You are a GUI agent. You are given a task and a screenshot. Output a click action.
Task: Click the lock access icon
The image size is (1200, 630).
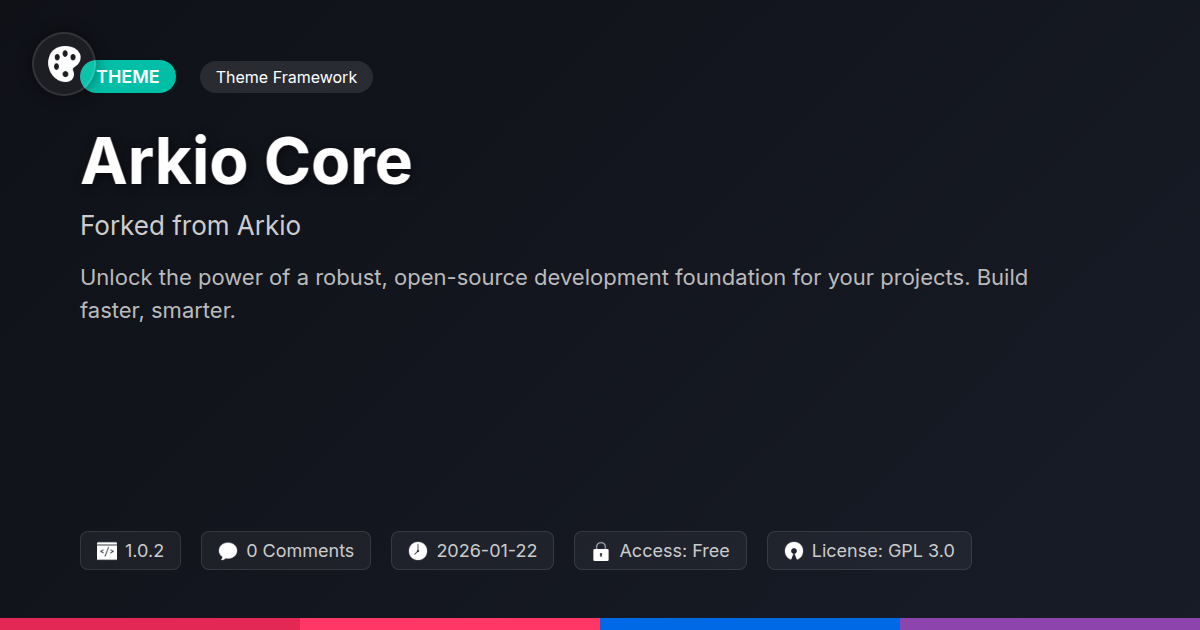[x=601, y=551]
